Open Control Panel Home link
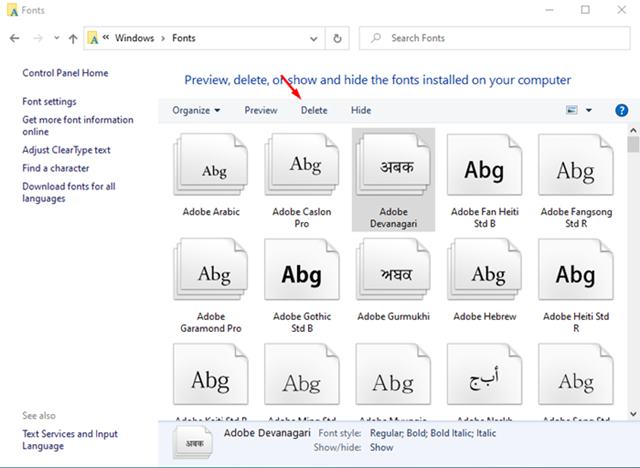 click(x=65, y=73)
